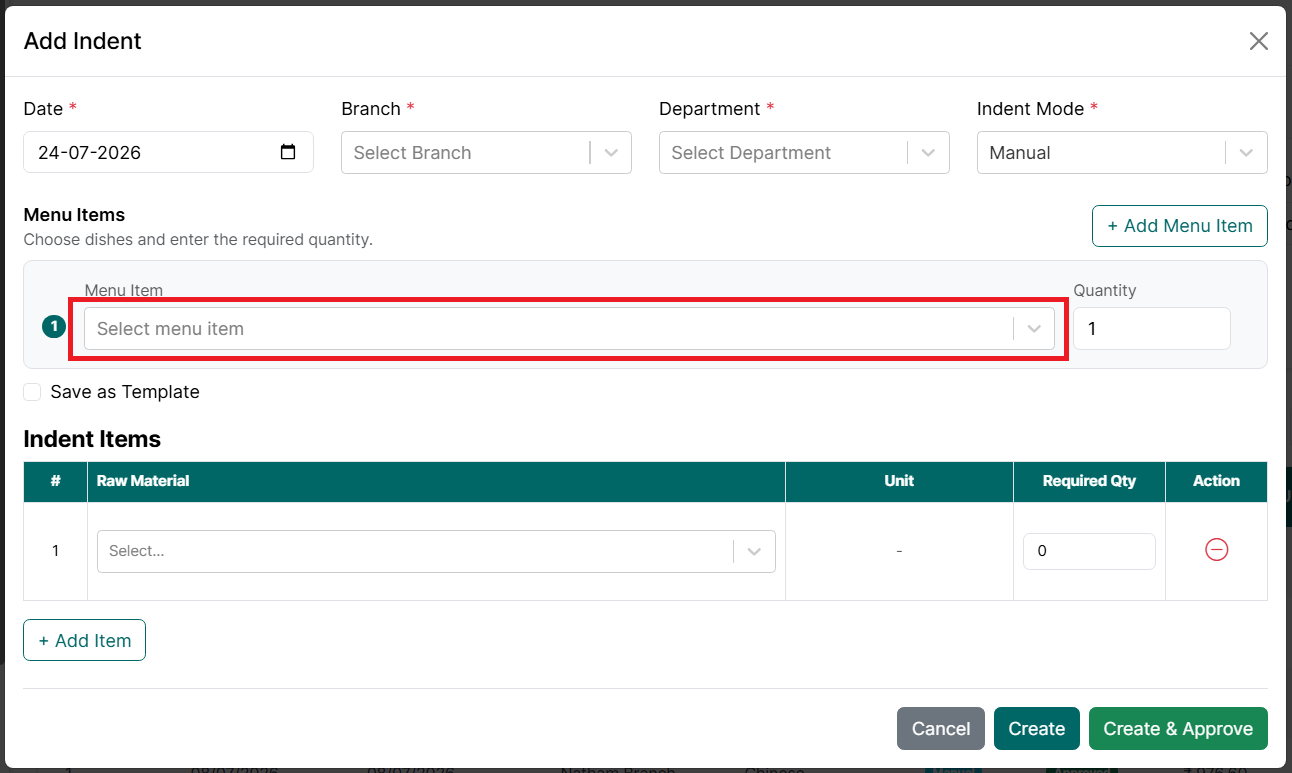The image size is (1292, 773).
Task: Click the Required Qty column header
Action: click(x=1089, y=481)
